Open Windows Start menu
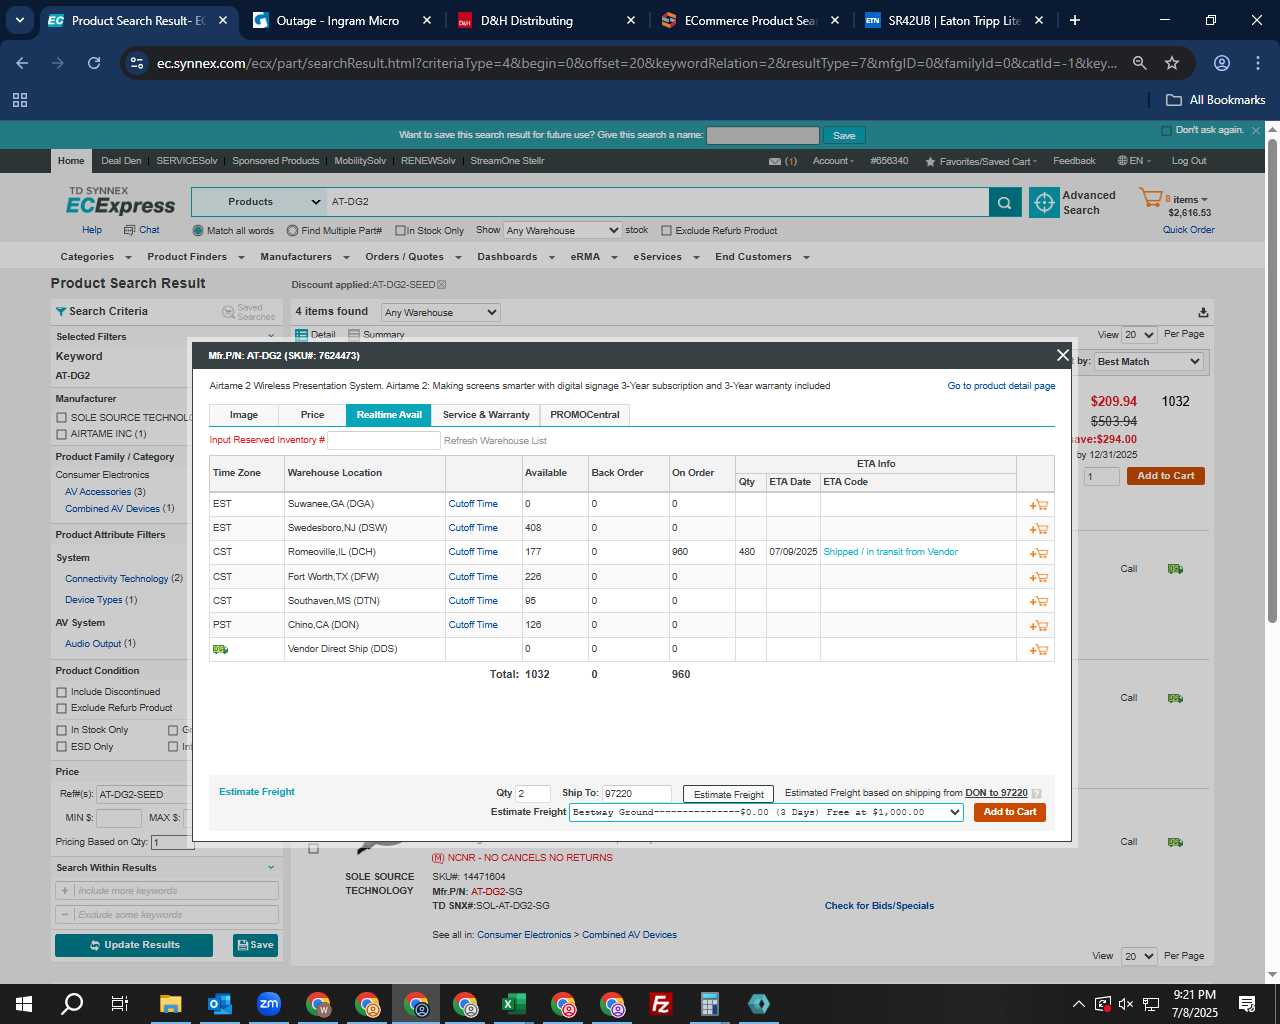The height and width of the screenshot is (1024, 1280). [x=24, y=1004]
